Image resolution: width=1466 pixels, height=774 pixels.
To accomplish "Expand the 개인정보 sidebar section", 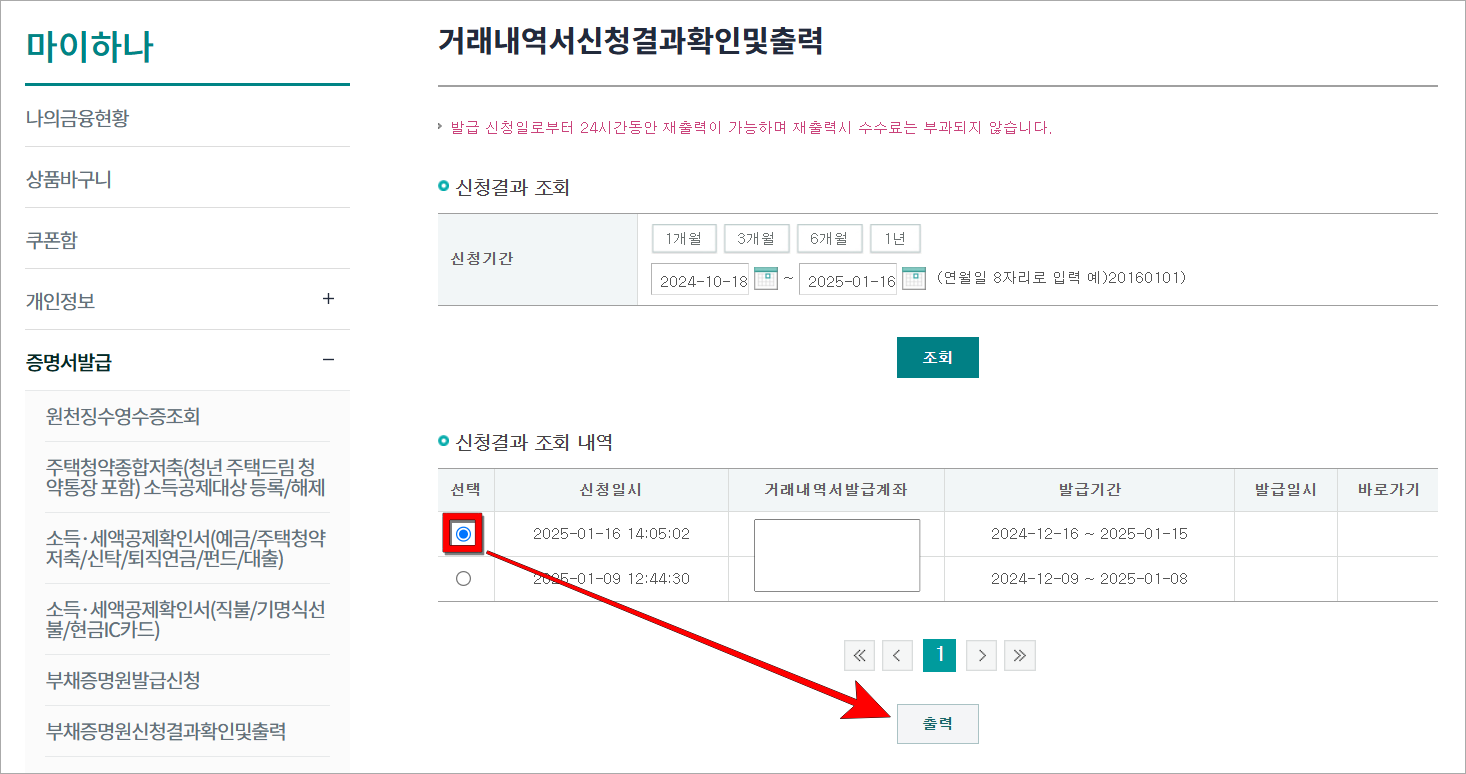I will point(327,299).
